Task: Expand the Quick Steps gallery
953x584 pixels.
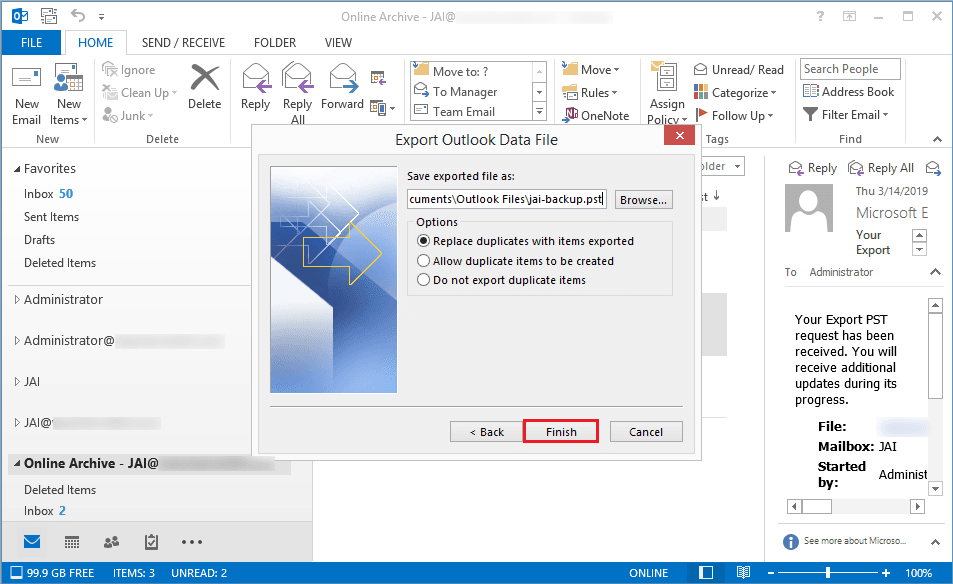Action: pyautogui.click(x=539, y=111)
